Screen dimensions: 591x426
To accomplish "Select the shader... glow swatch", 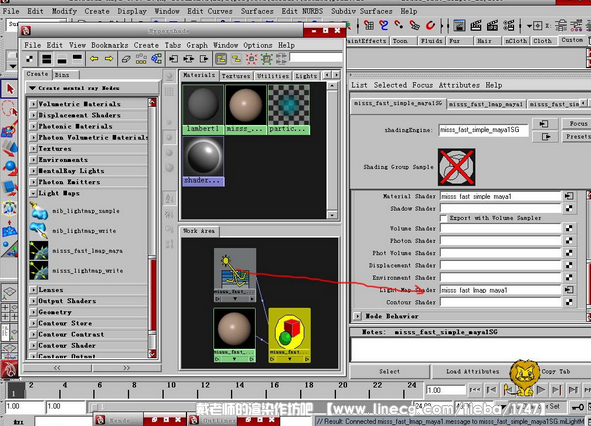I will click(x=203, y=161).
